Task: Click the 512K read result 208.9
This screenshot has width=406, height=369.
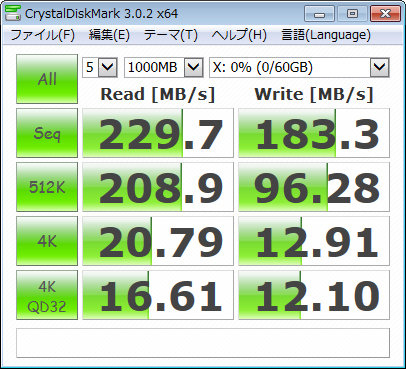Action: [158, 187]
